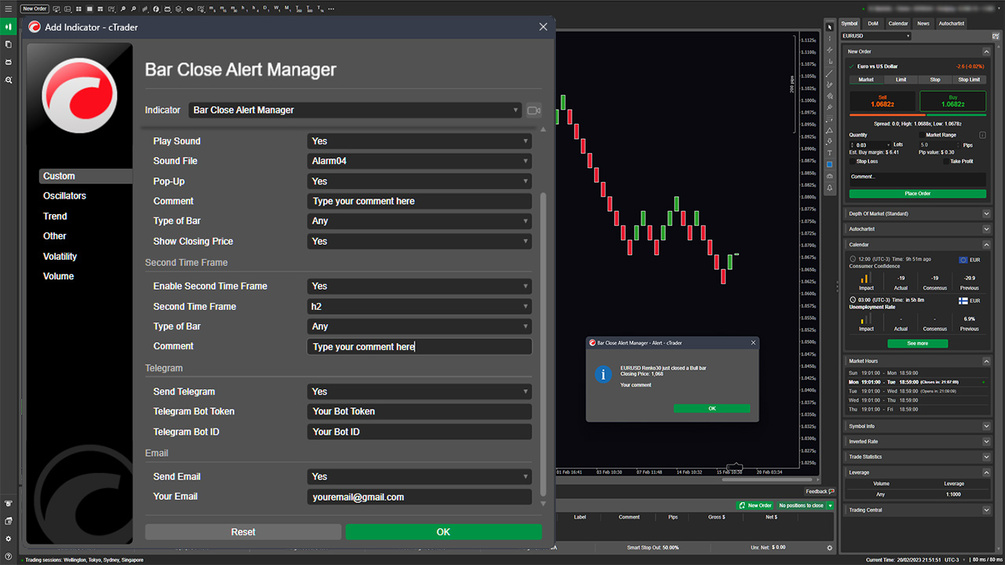Open the Automate icon in left sidebar
This screenshot has width=1005, height=565.
(8, 62)
